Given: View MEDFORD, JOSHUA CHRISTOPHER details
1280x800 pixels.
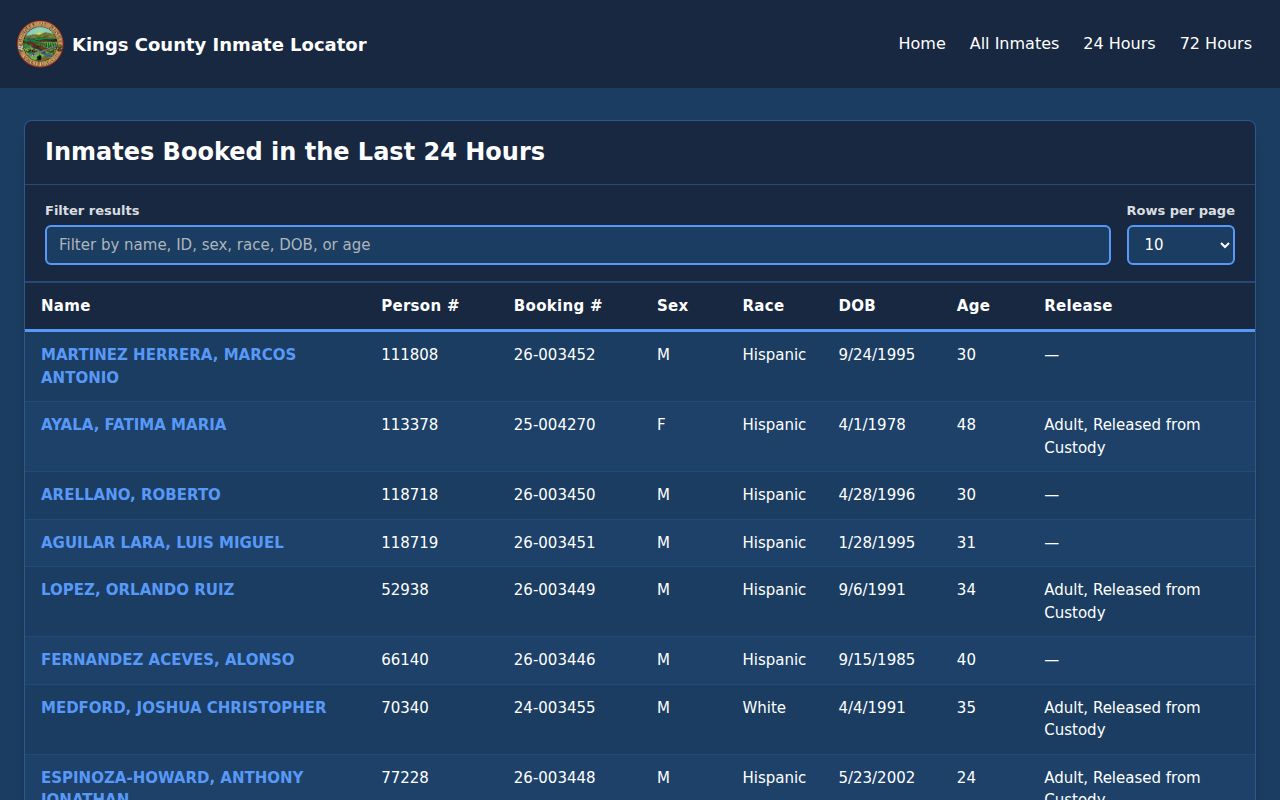Looking at the screenshot, I should (x=184, y=708).
